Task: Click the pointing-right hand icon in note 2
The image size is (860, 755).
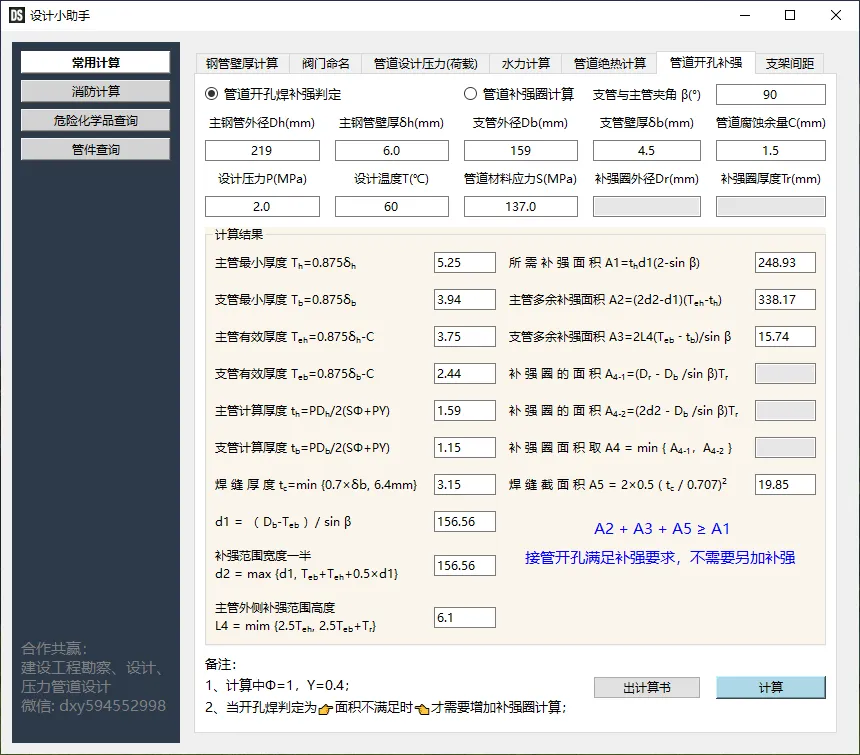Action: coord(325,709)
